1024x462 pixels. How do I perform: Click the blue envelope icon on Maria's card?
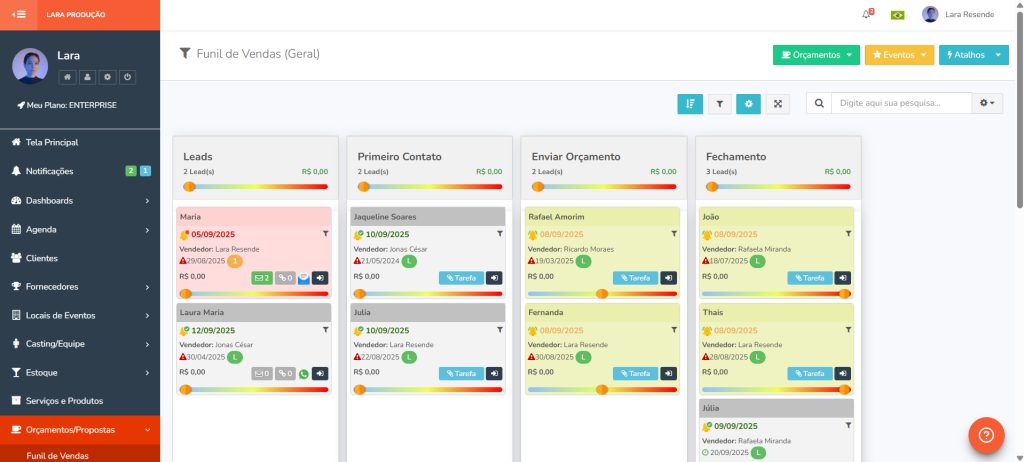304,279
